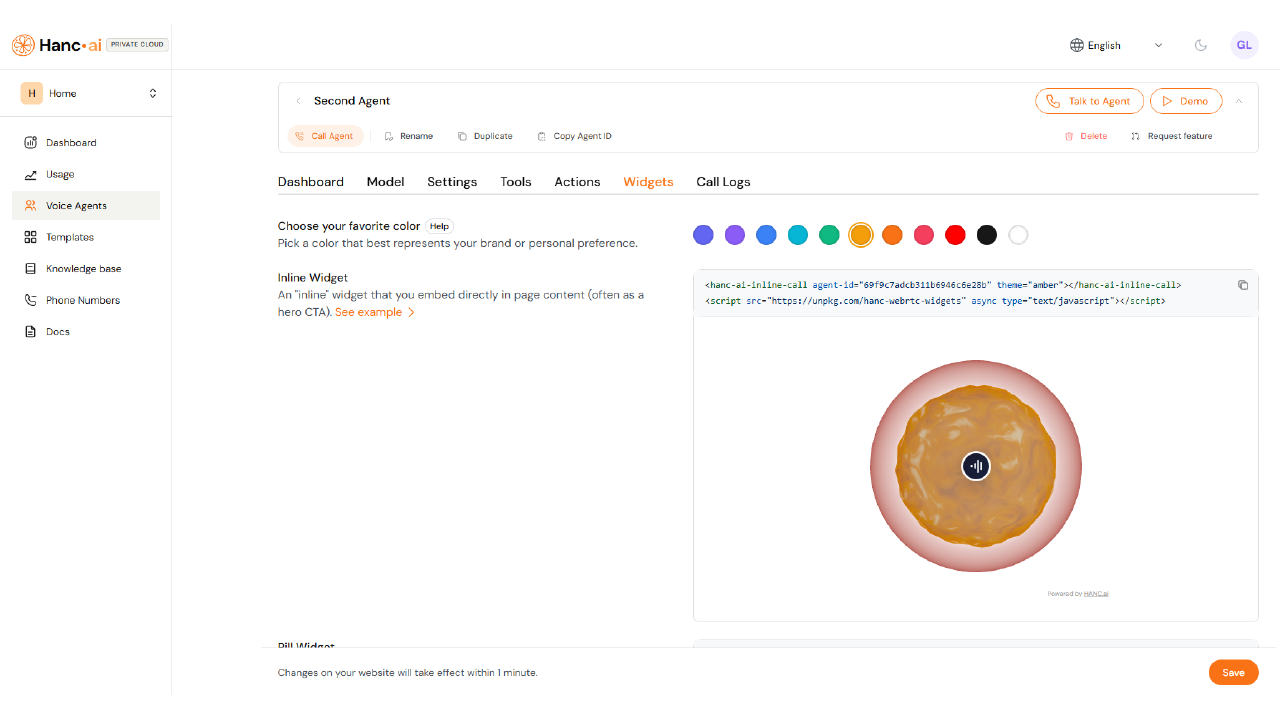The image size is (1280, 720).
Task: Click the Talk to Agent button
Action: point(1089,101)
